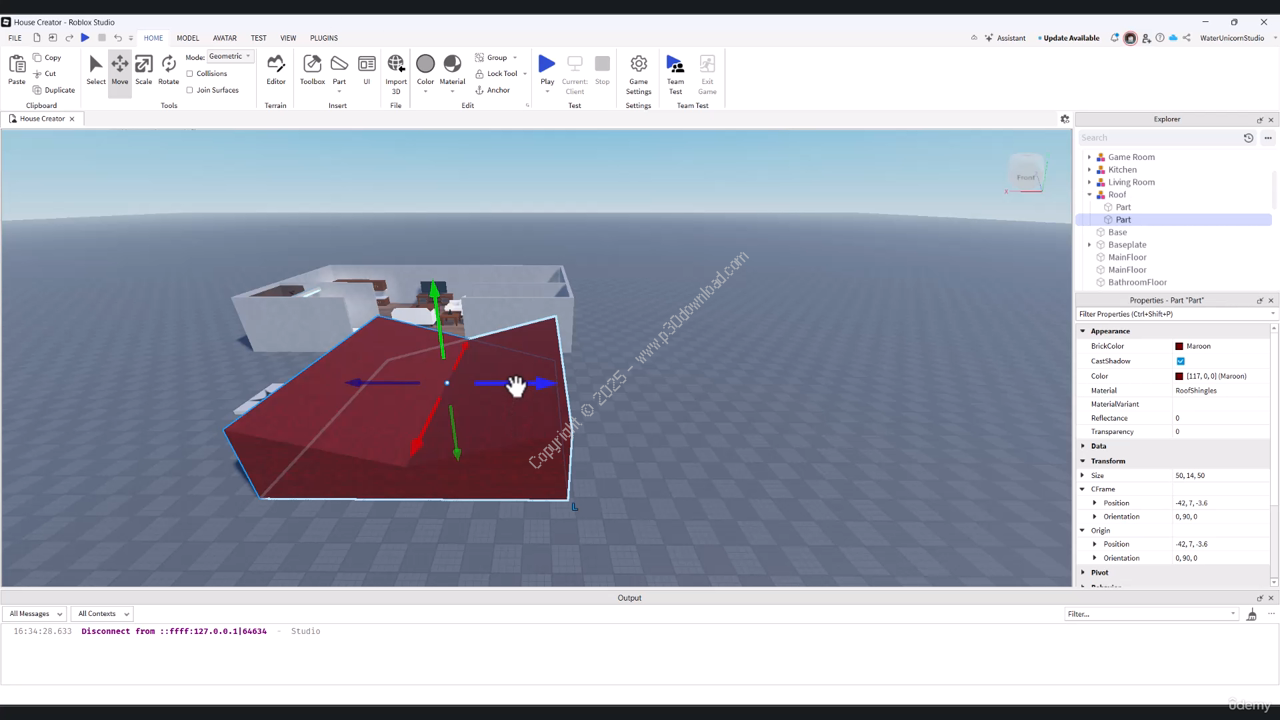Switch to the VIEW tab

pyautogui.click(x=288, y=38)
